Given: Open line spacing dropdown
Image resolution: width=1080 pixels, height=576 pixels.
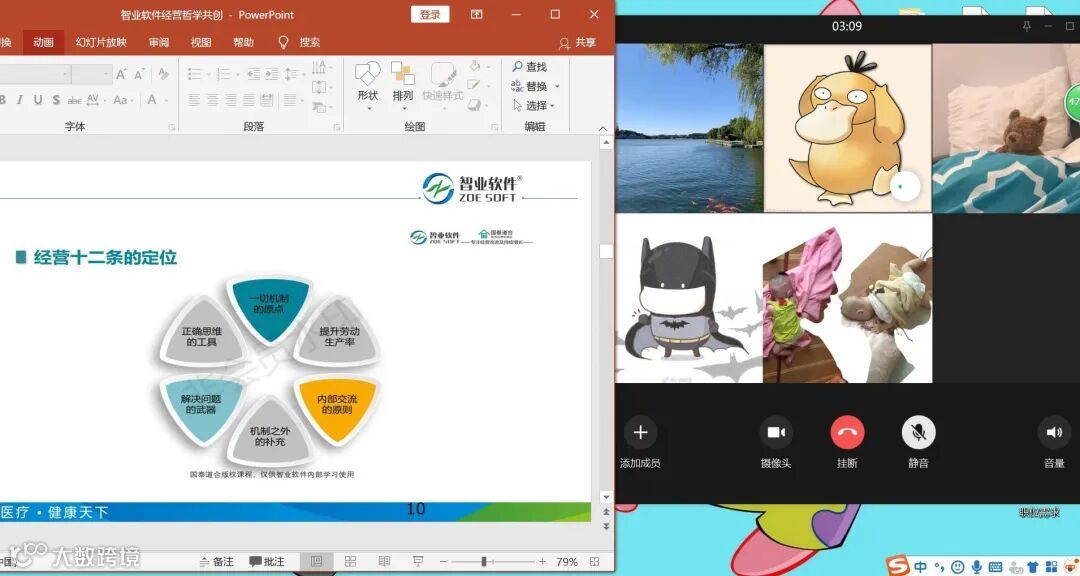Looking at the screenshot, I should tap(293, 74).
